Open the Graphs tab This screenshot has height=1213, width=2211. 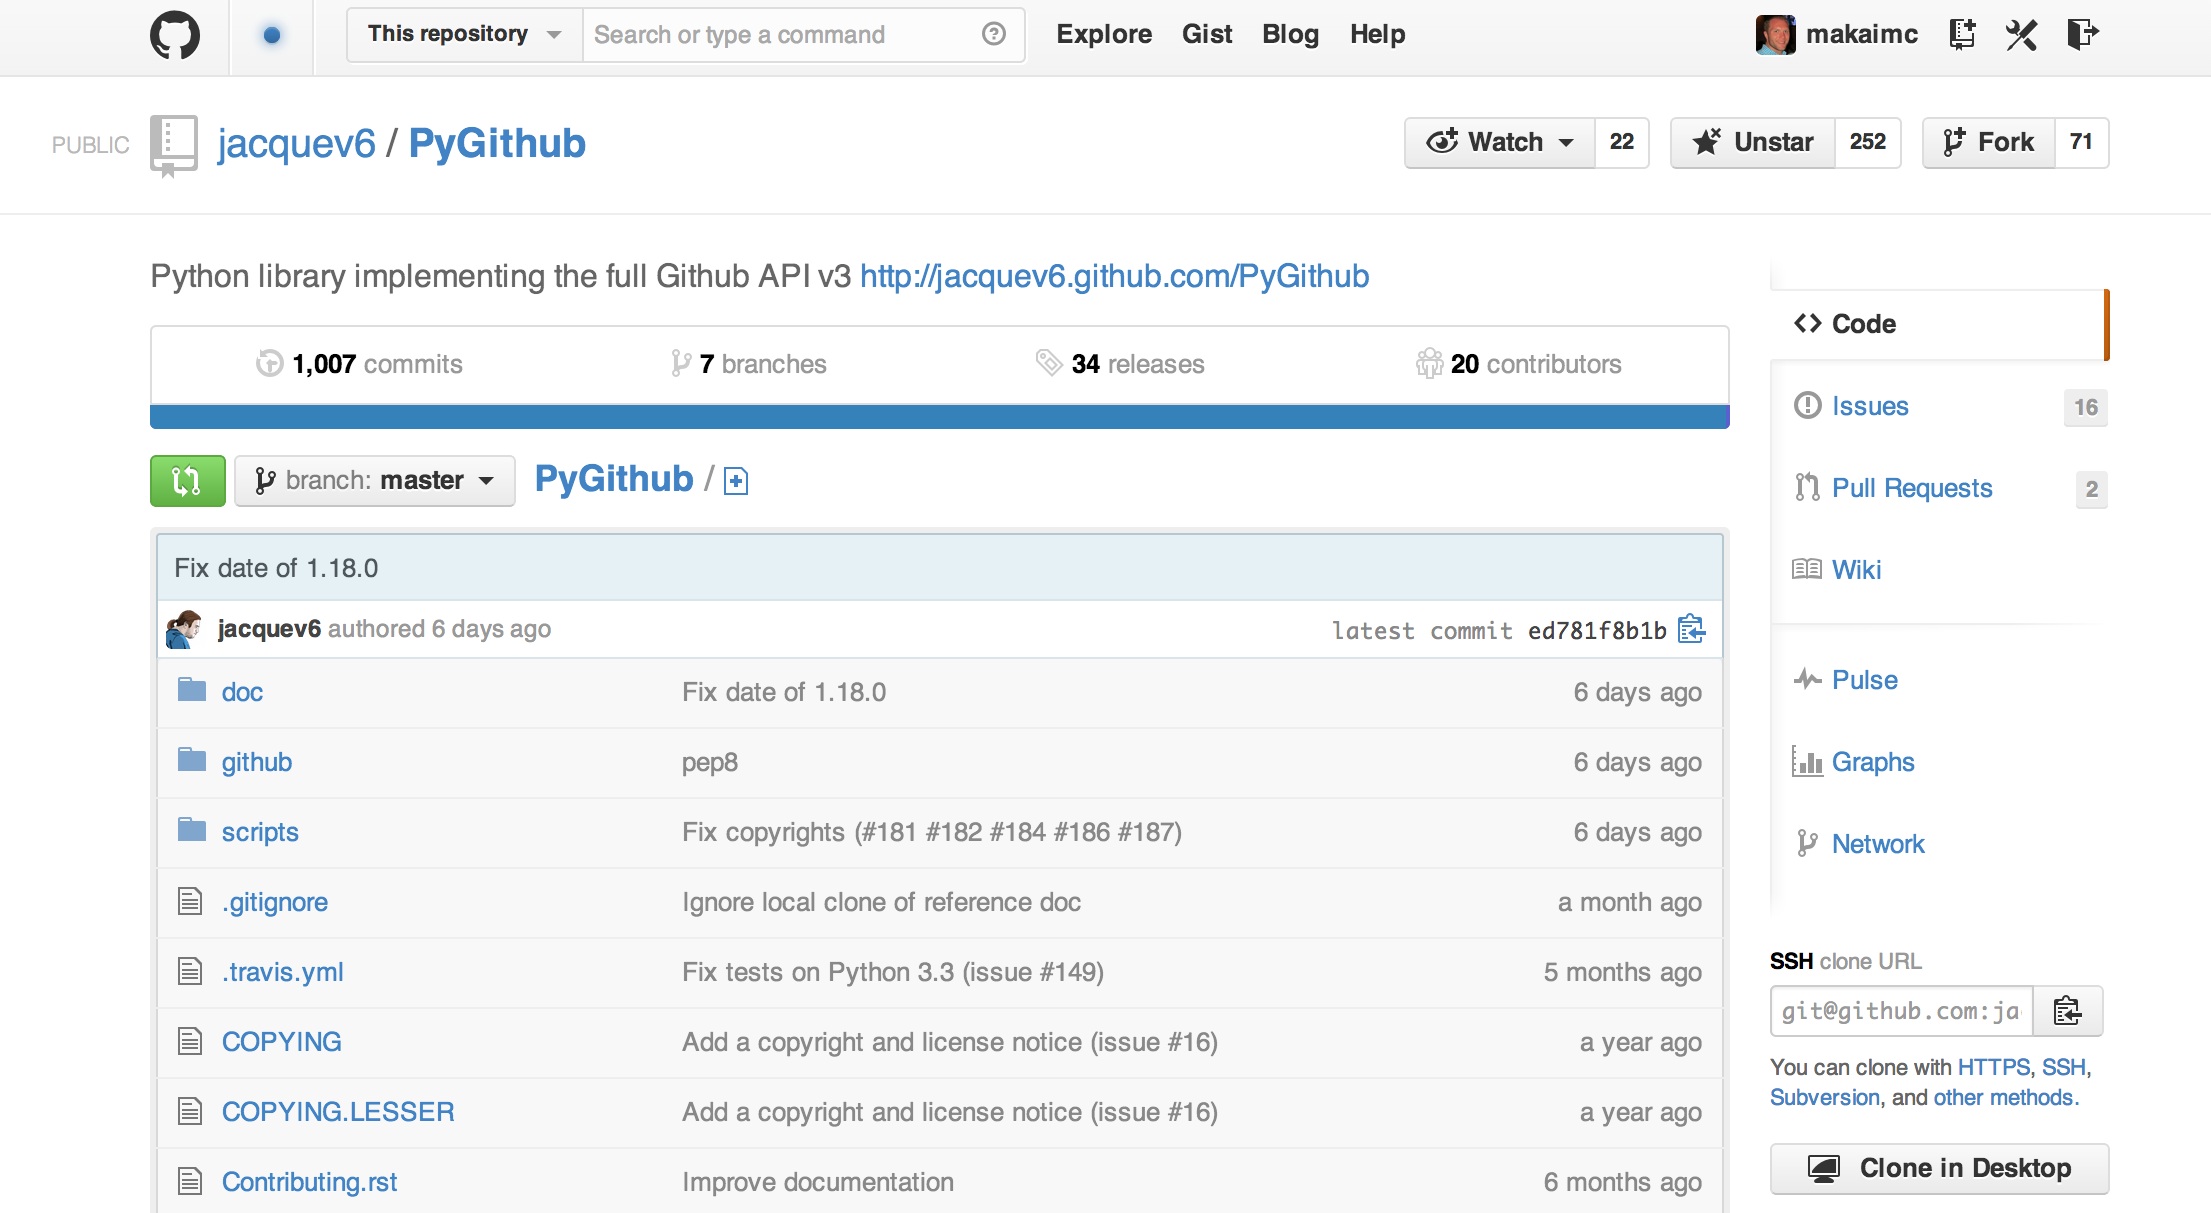(1873, 761)
